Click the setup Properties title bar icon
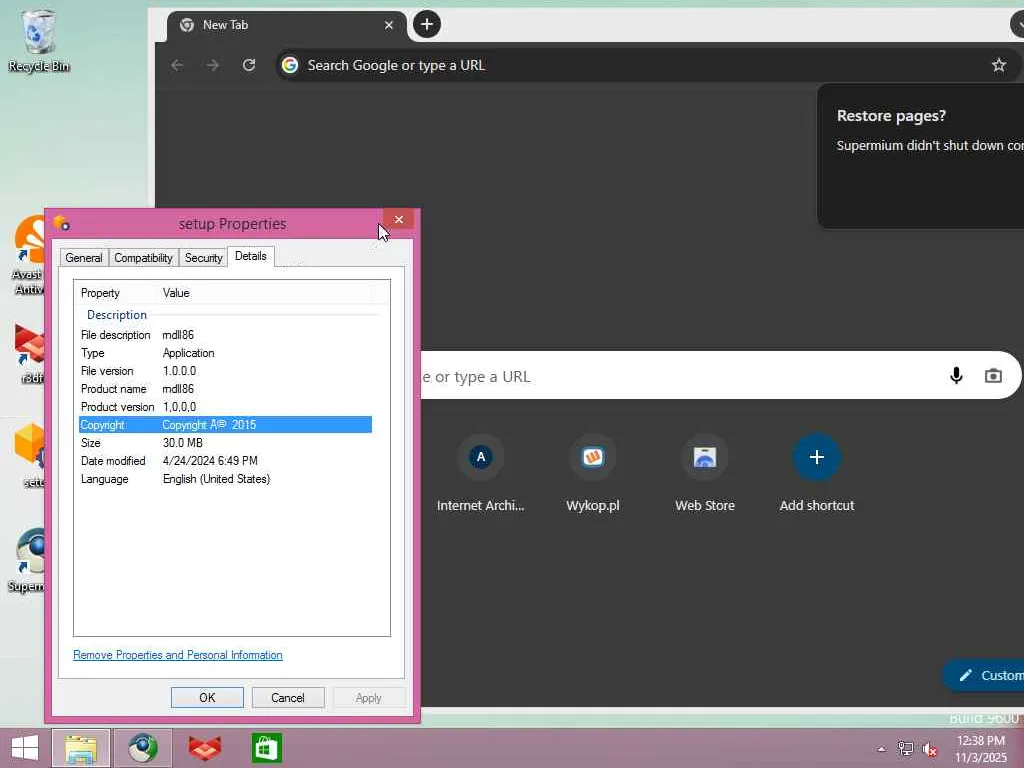The image size is (1024, 768). click(x=61, y=223)
